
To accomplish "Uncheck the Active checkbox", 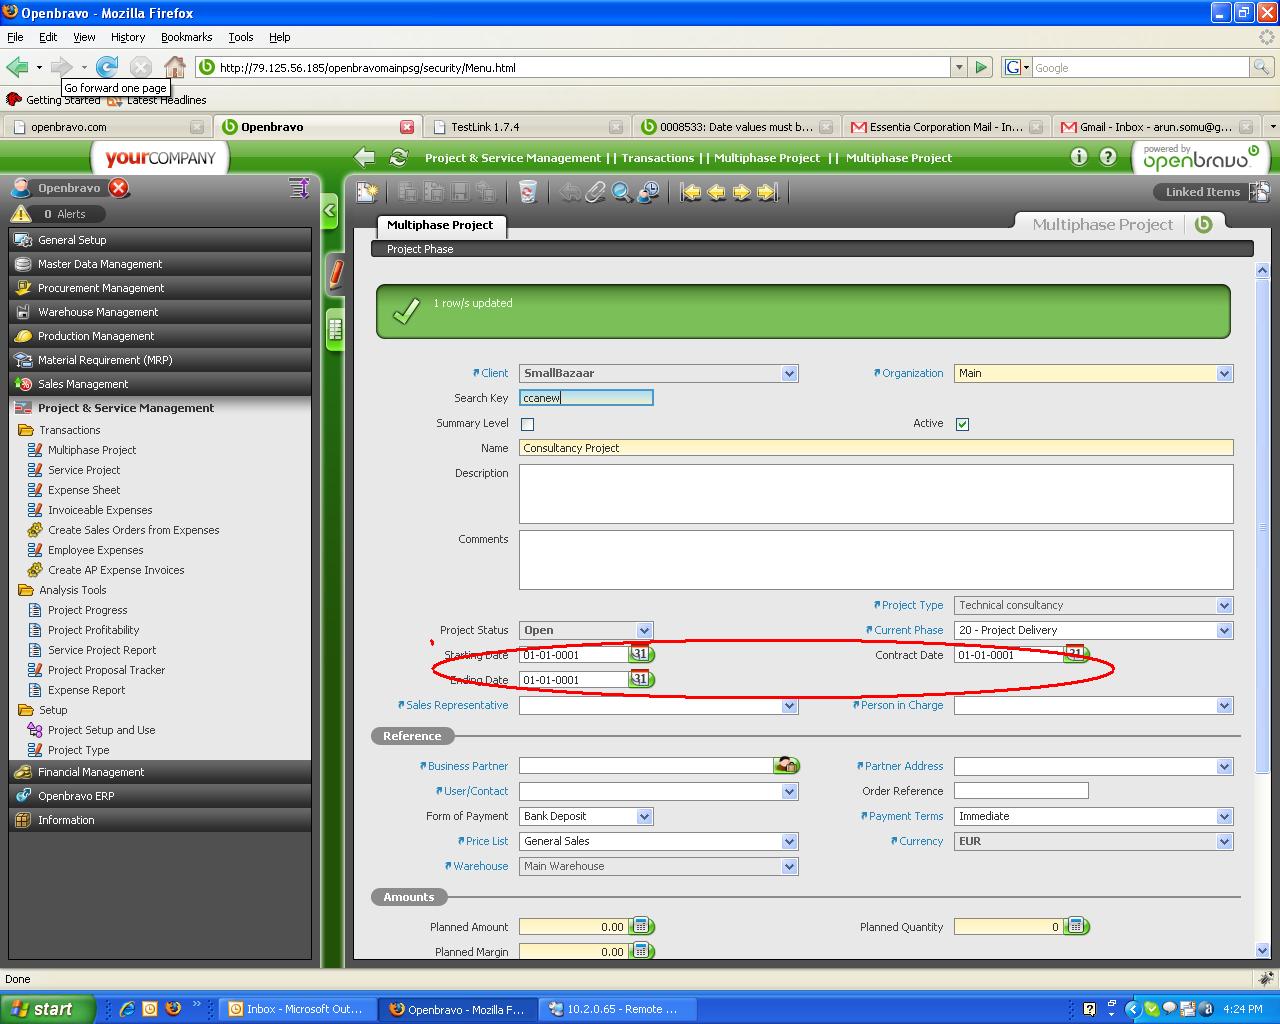I will coord(962,424).
